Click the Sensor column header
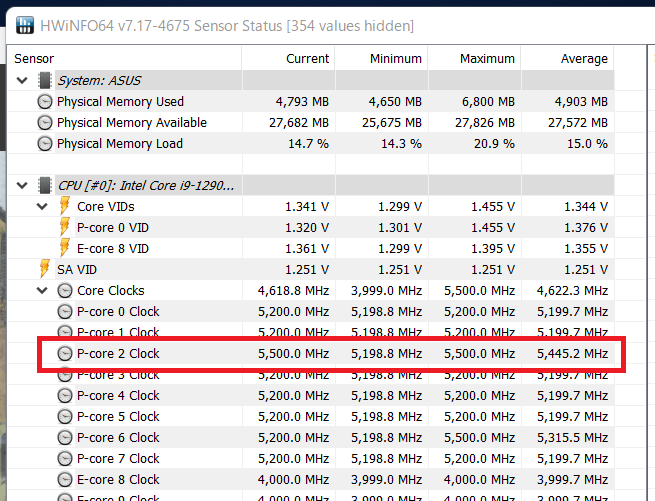The image size is (655, 501). point(124,58)
